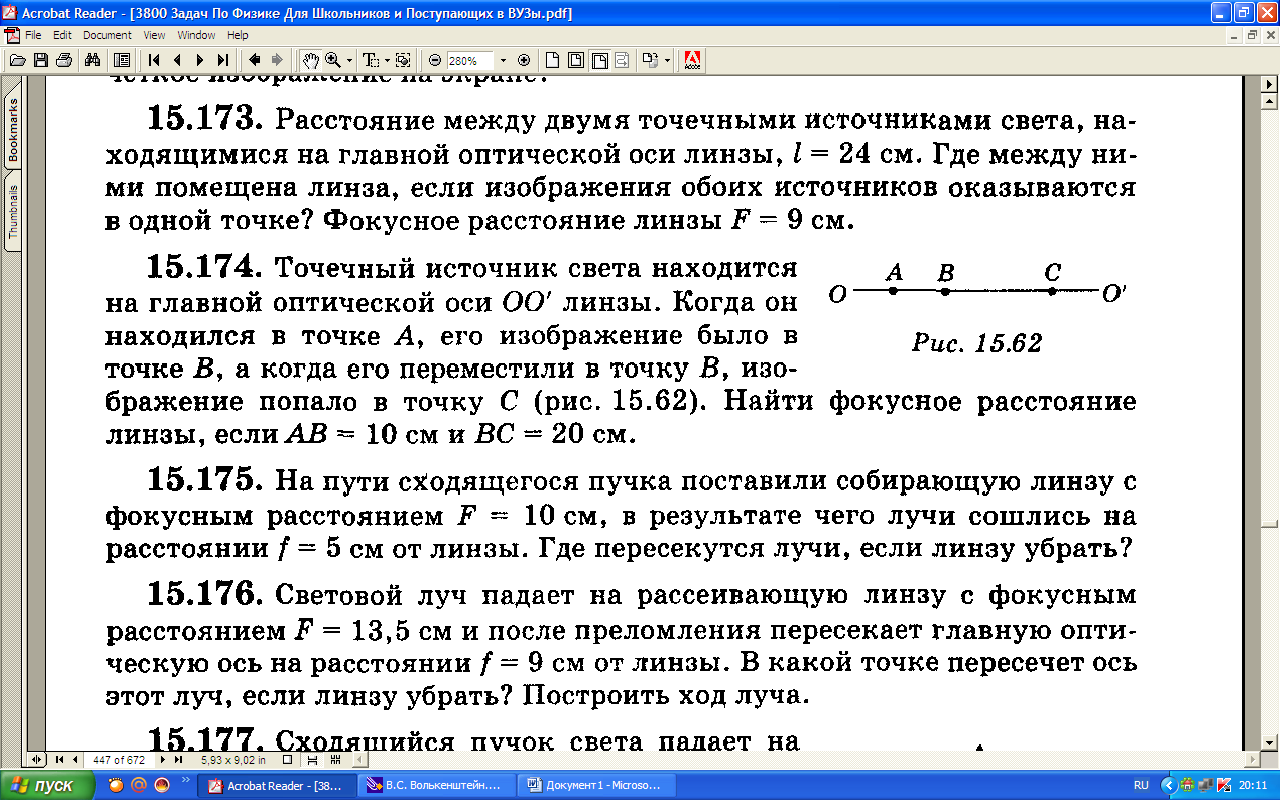Select Continuous layout in status bar
The height and width of the screenshot is (800, 1280).
click(x=311, y=759)
